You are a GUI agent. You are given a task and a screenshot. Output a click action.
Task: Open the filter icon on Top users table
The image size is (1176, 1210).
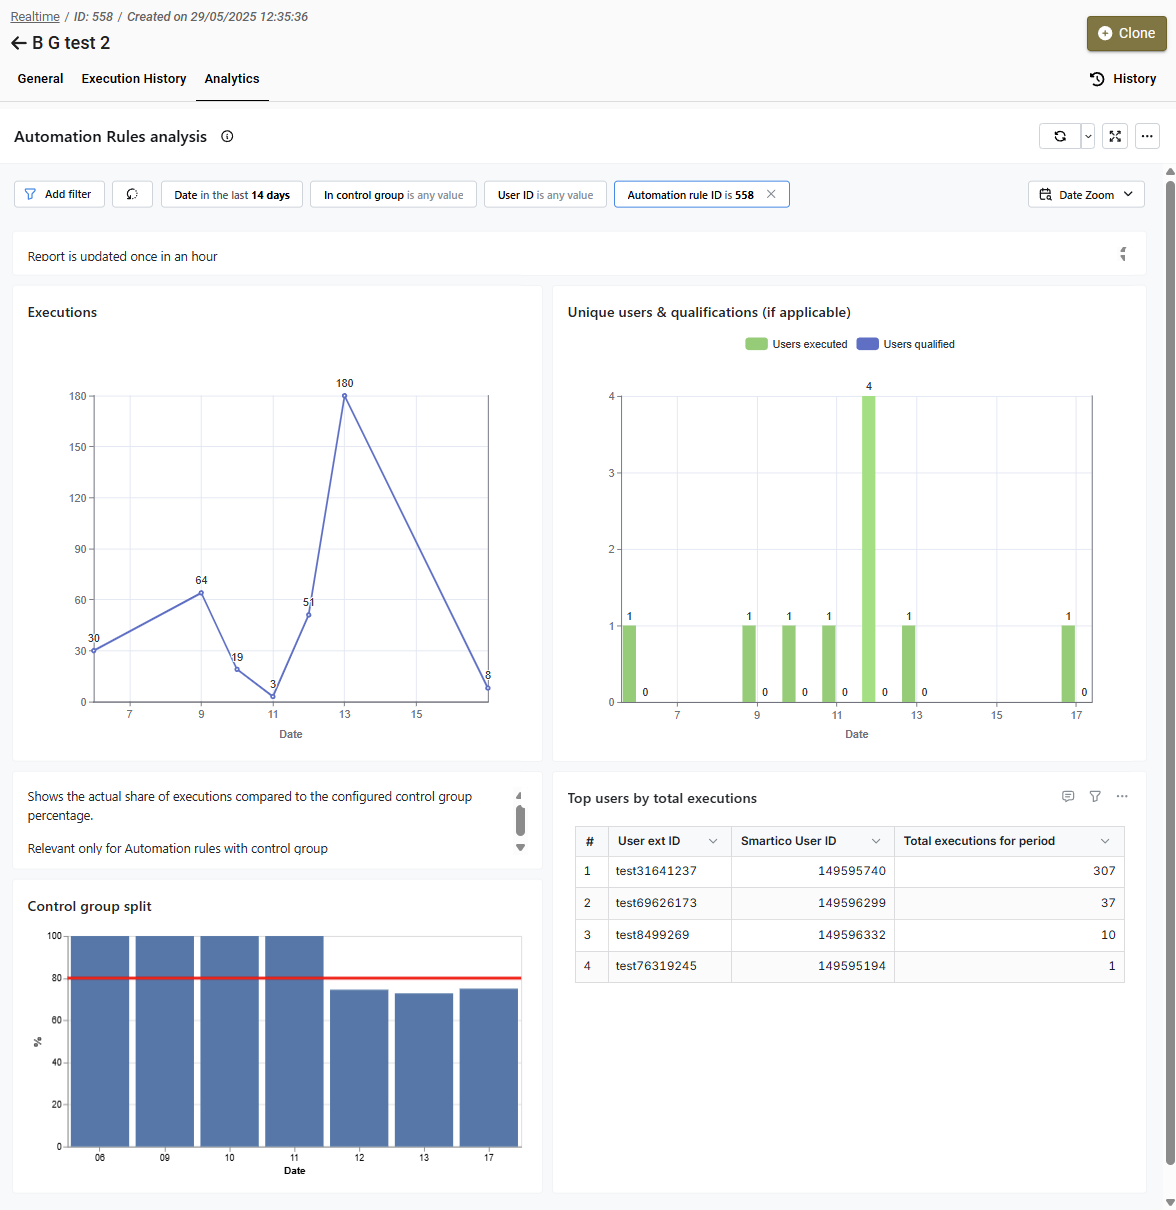click(x=1095, y=797)
